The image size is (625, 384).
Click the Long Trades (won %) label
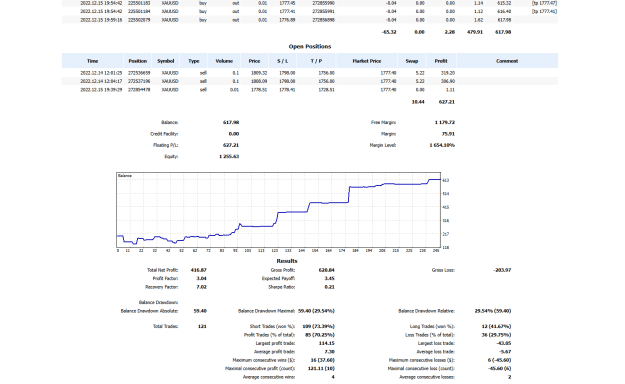432,326
